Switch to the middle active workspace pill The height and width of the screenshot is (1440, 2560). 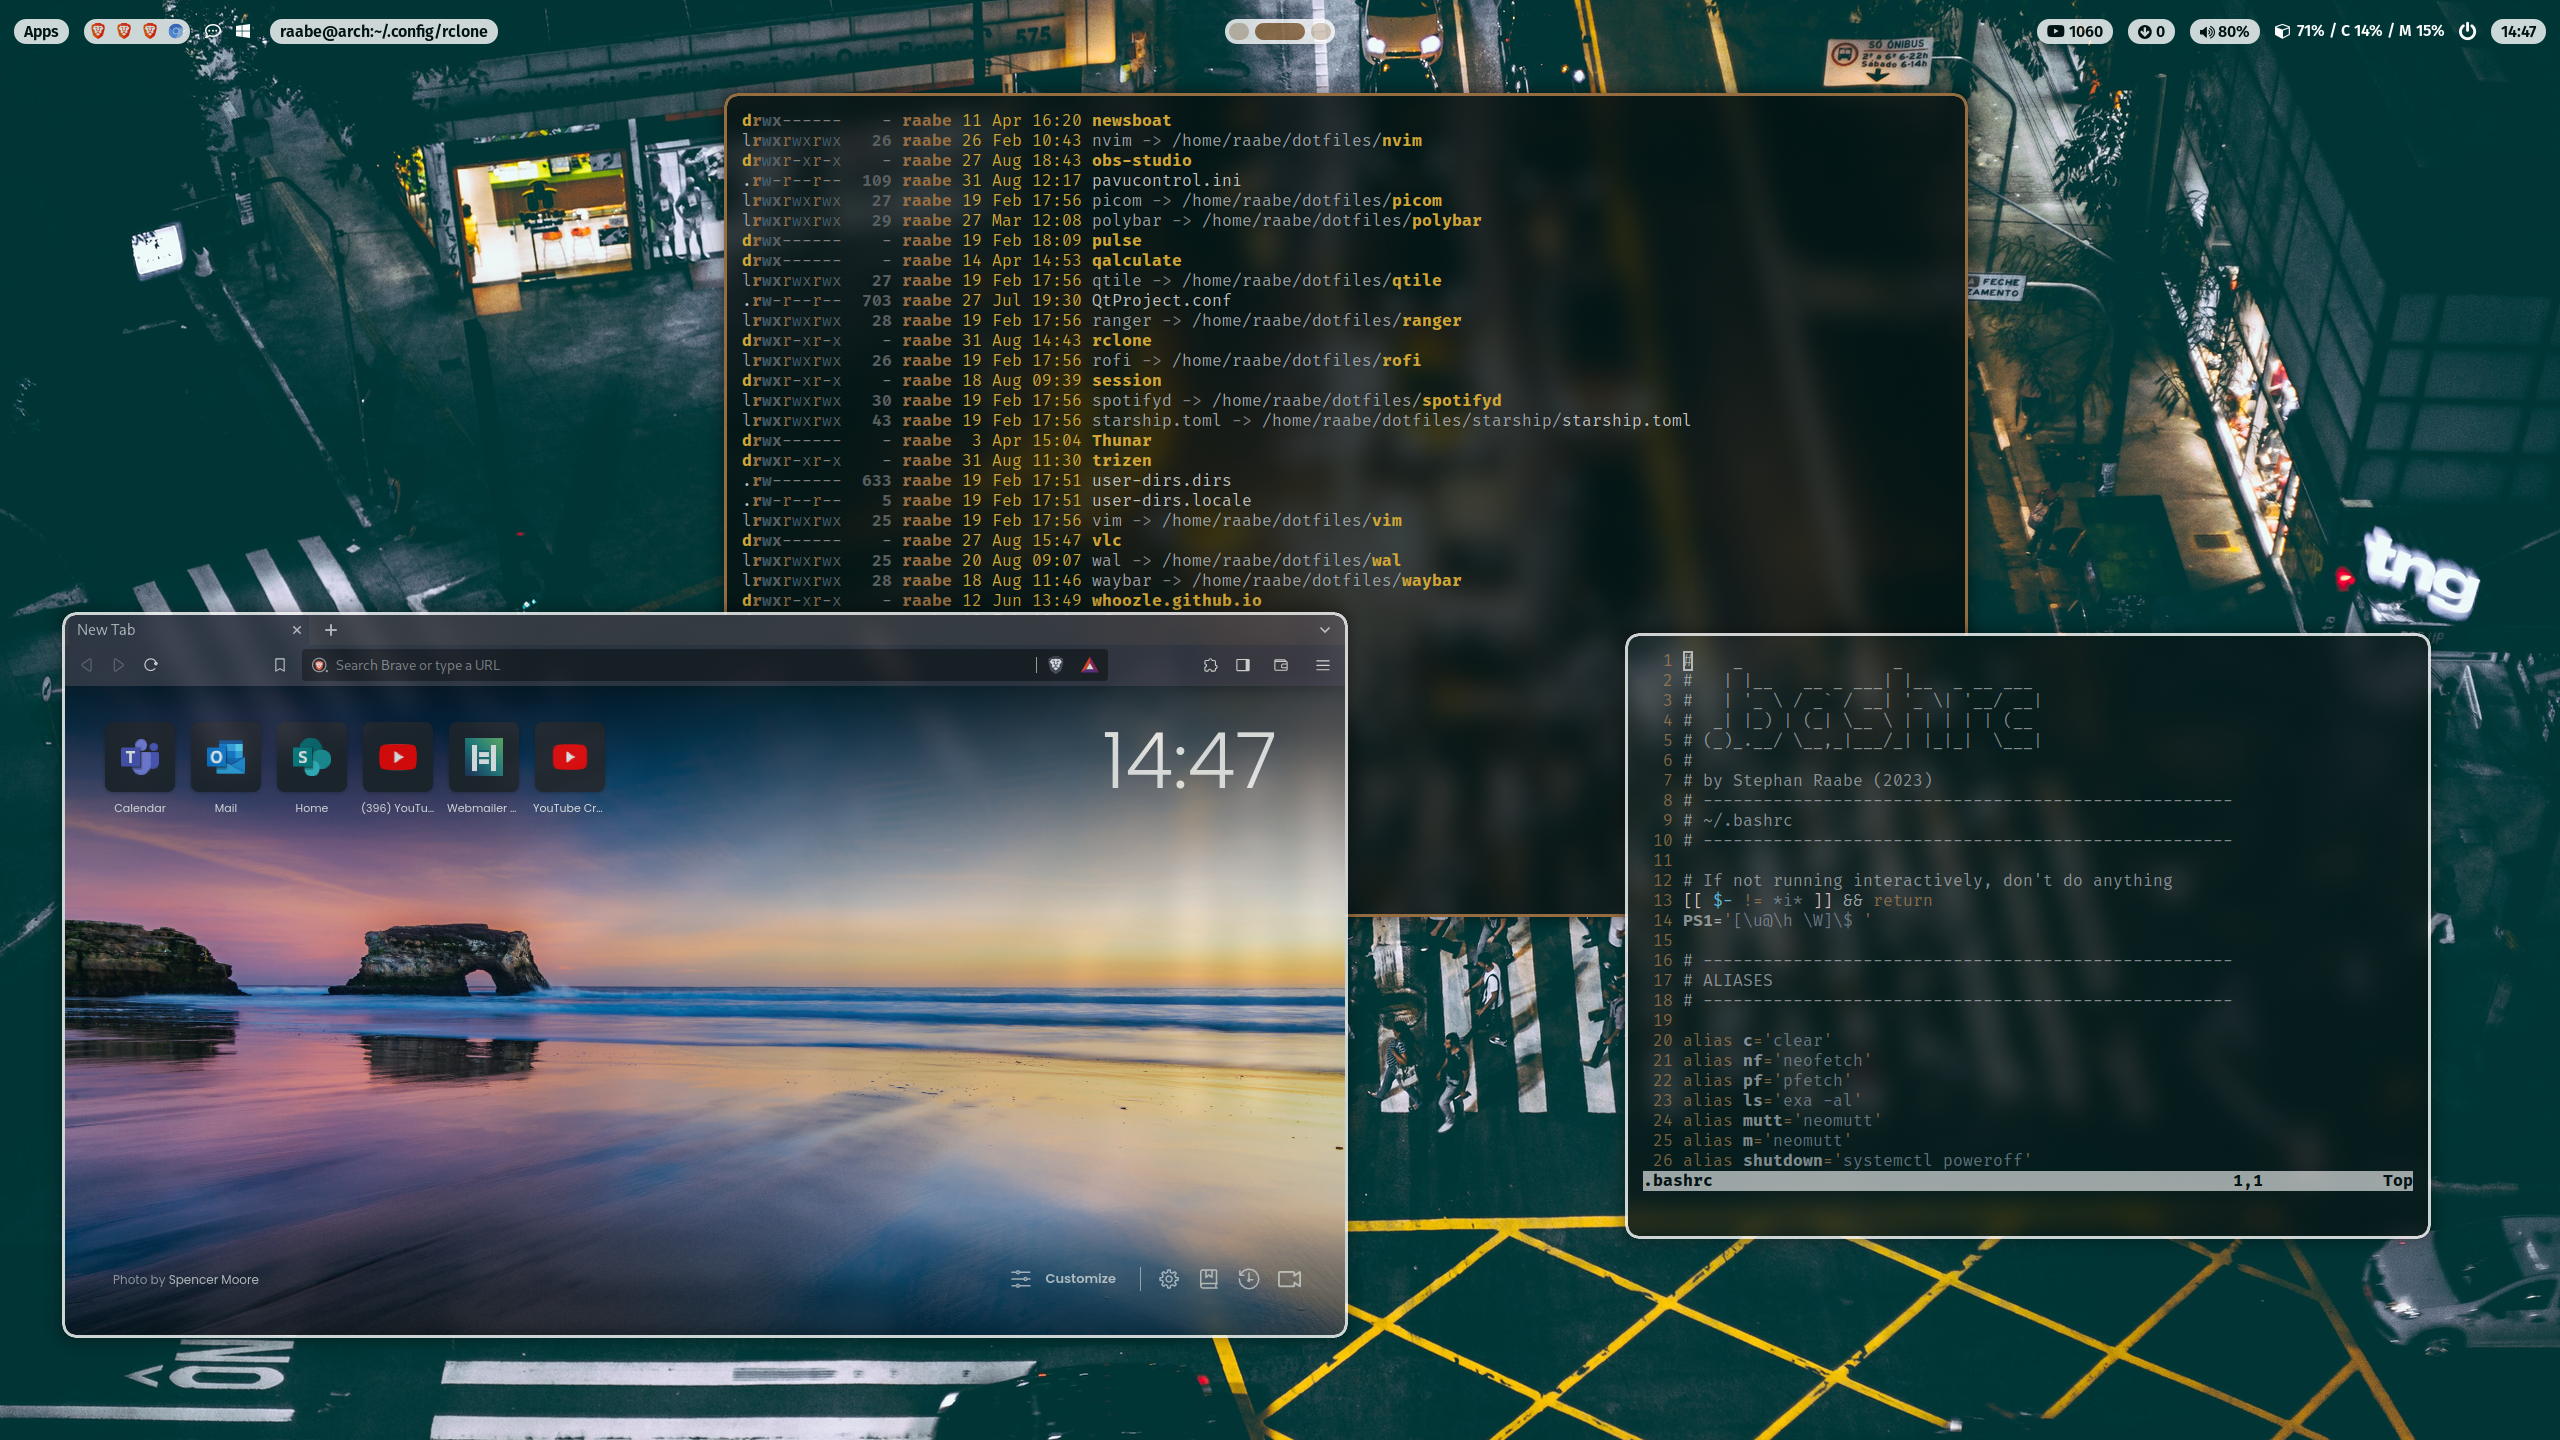[x=1279, y=31]
